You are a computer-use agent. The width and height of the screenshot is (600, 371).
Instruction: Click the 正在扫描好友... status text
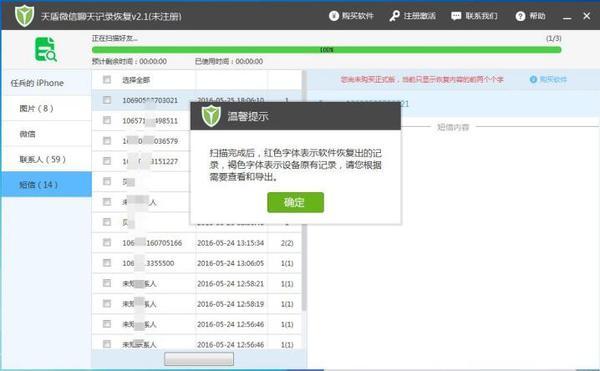point(115,38)
